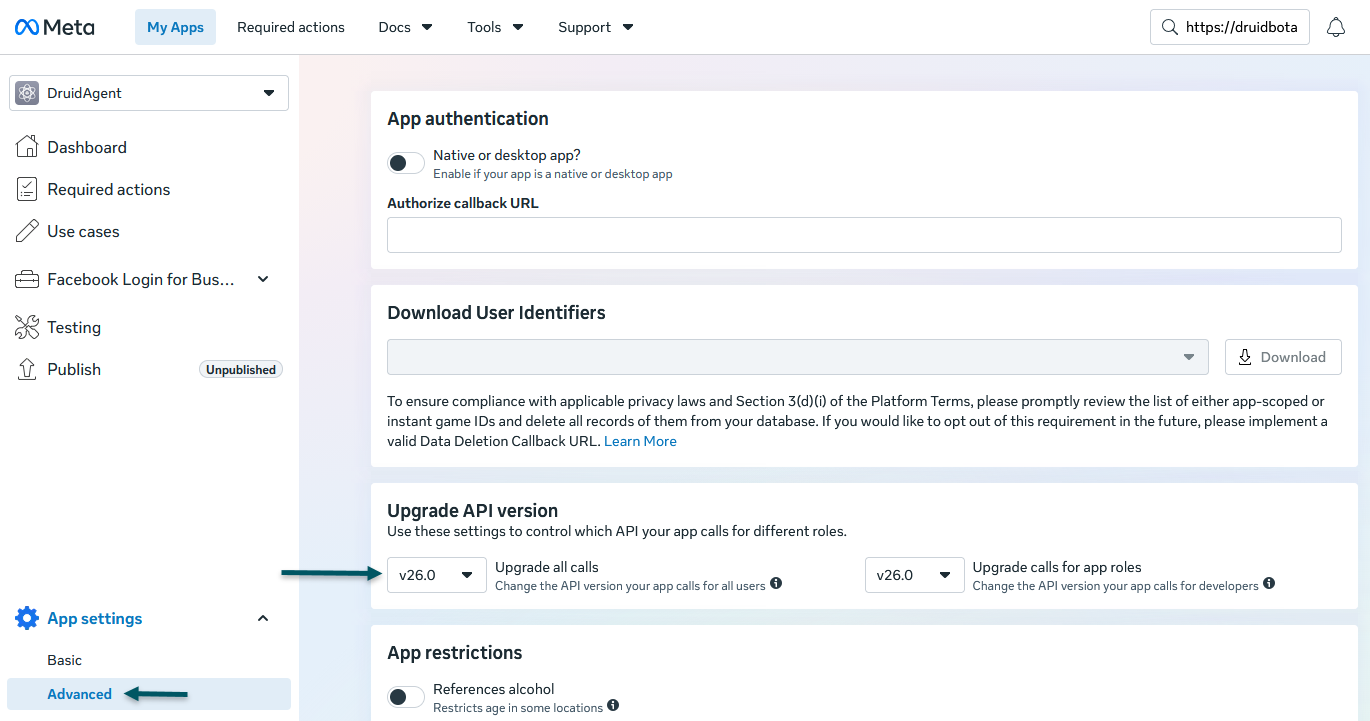This screenshot has height=721, width=1370.
Task: Click info icon beside Upgrade all calls
Action: point(776,584)
